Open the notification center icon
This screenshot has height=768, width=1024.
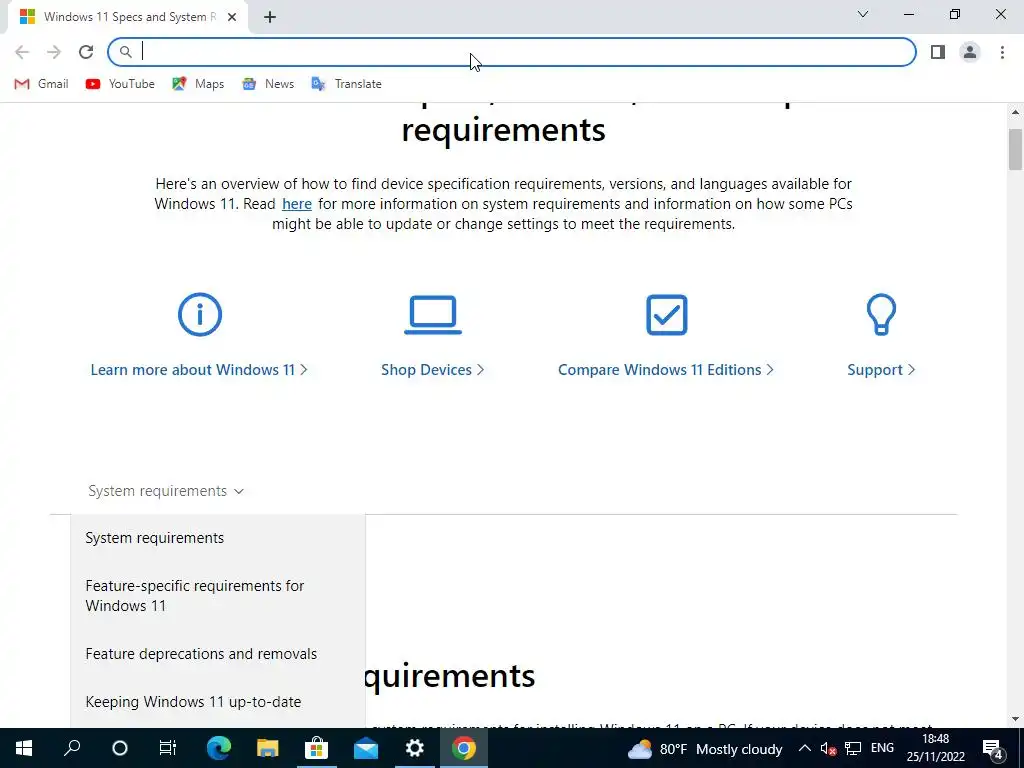(x=993, y=749)
